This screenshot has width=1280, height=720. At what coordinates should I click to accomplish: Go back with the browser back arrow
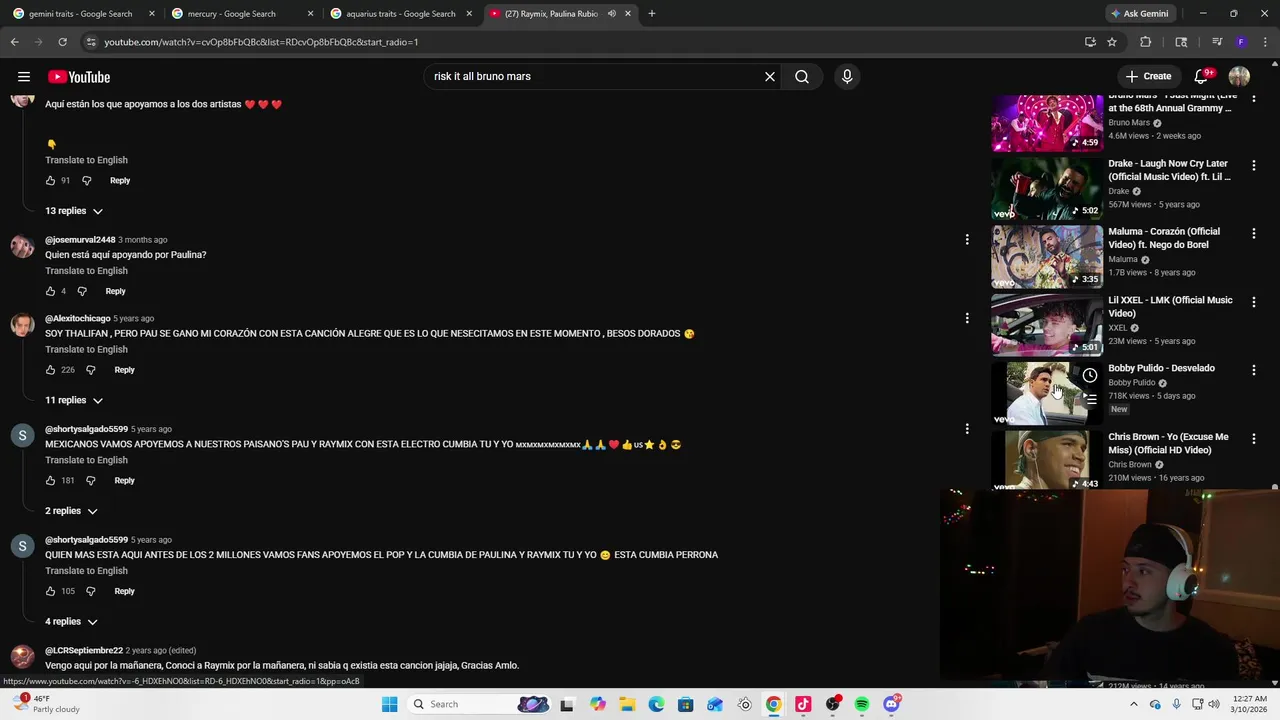click(14, 42)
